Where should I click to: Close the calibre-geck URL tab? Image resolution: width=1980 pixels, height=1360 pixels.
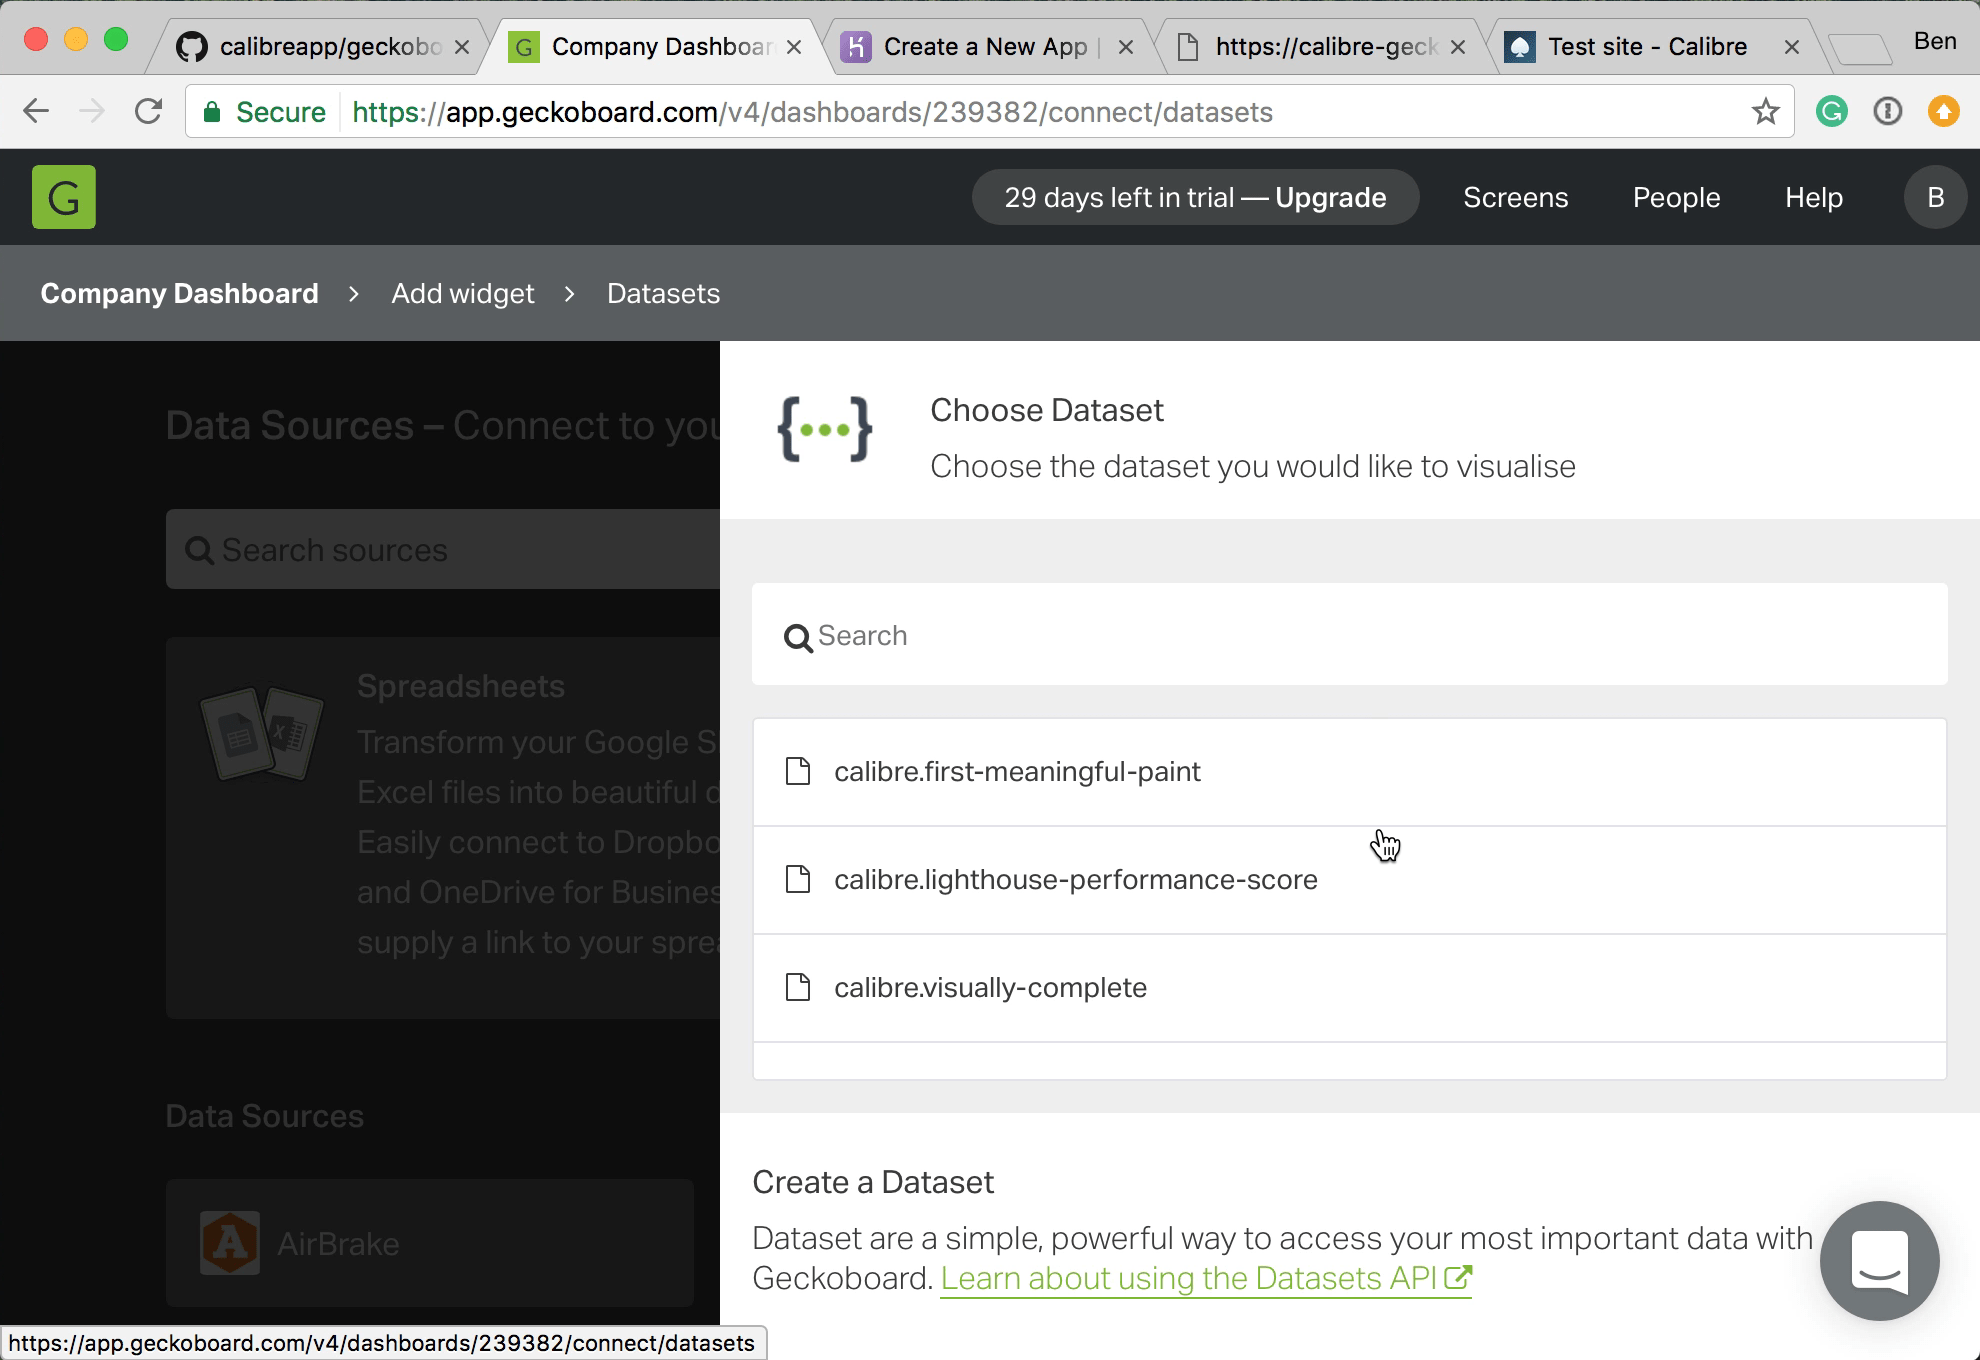(x=1458, y=47)
